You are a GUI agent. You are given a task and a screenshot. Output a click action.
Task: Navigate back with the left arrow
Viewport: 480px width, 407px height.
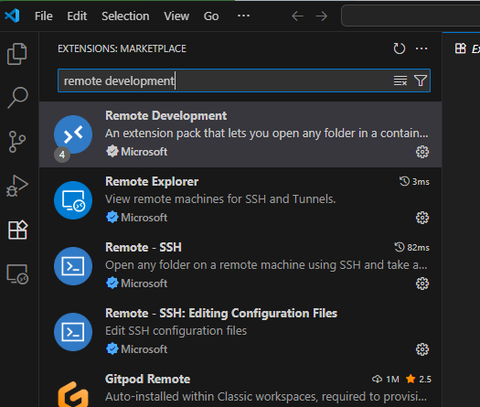tap(297, 16)
